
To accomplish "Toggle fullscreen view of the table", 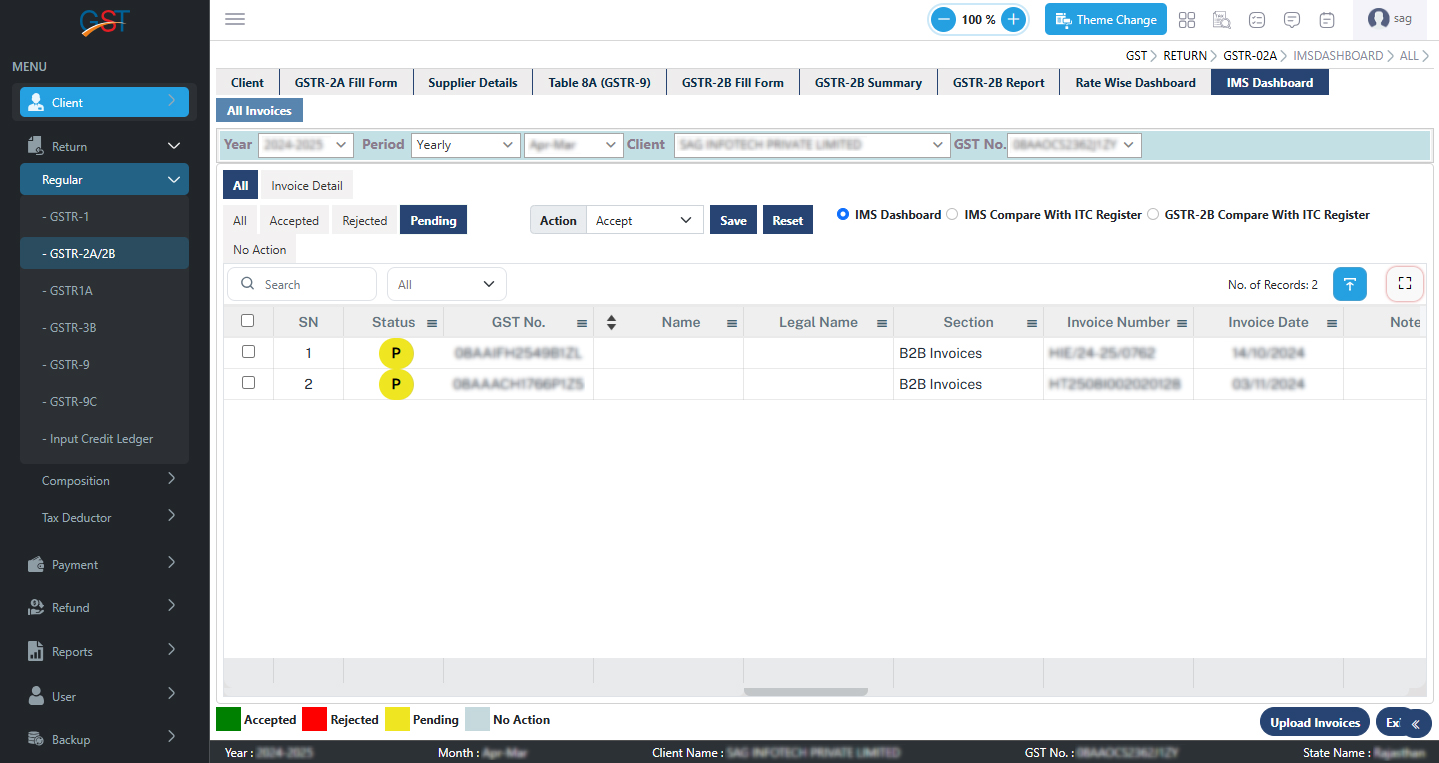I will coord(1404,284).
